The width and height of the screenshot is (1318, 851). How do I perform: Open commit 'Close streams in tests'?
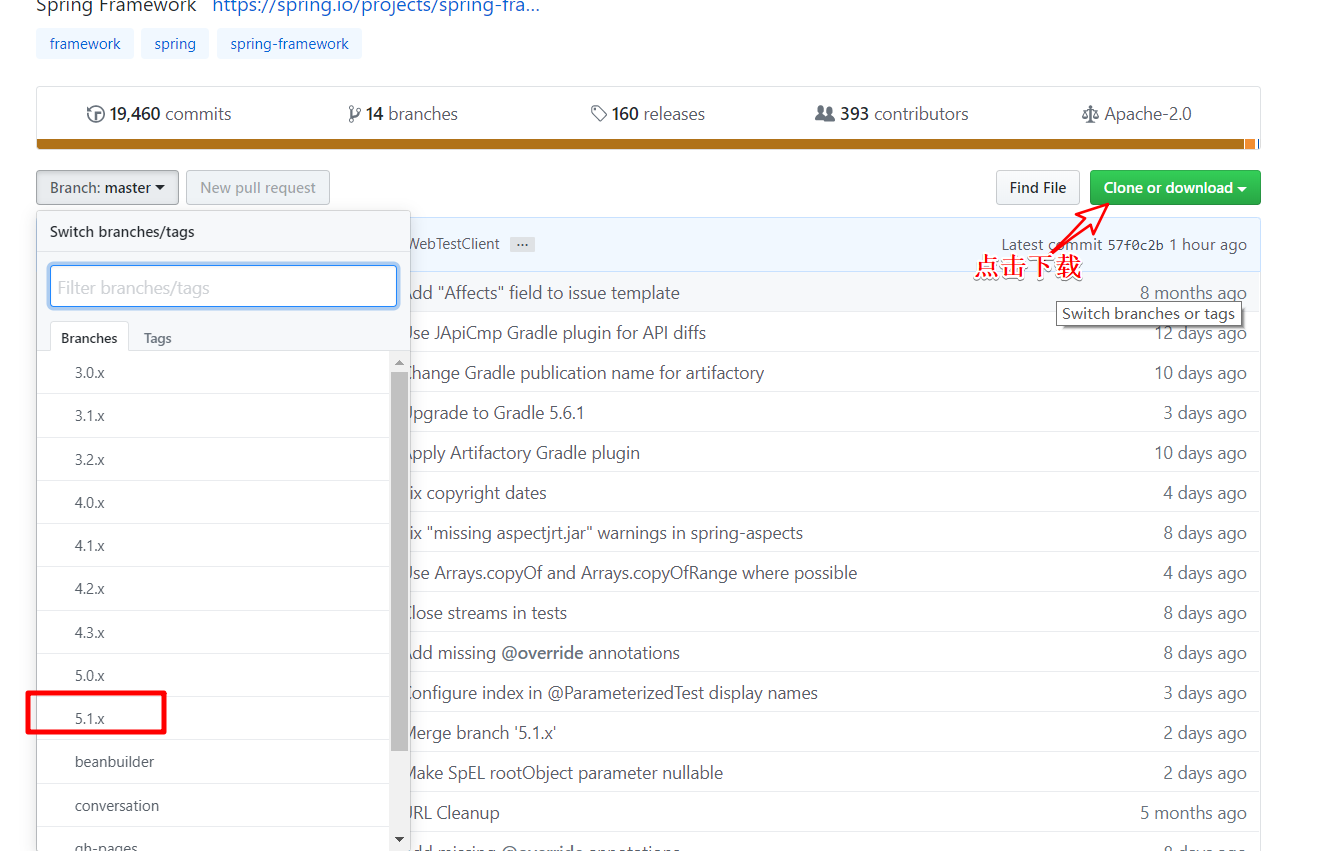[x=487, y=613]
